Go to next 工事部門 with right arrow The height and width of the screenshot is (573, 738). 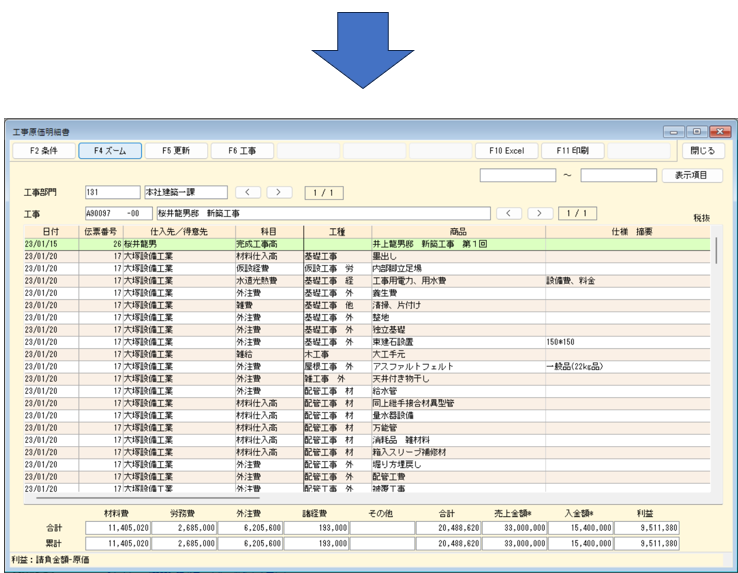[279, 192]
